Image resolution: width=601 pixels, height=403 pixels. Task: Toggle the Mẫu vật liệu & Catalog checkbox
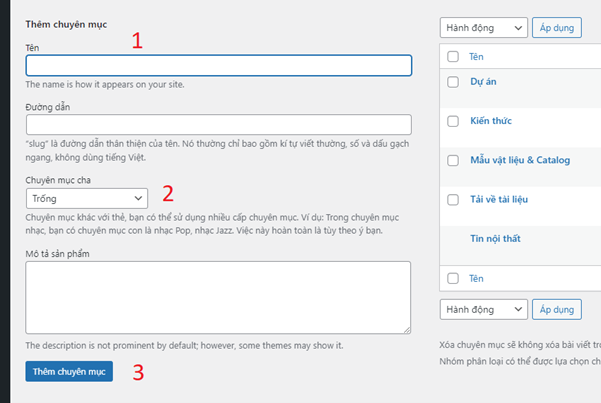click(453, 160)
